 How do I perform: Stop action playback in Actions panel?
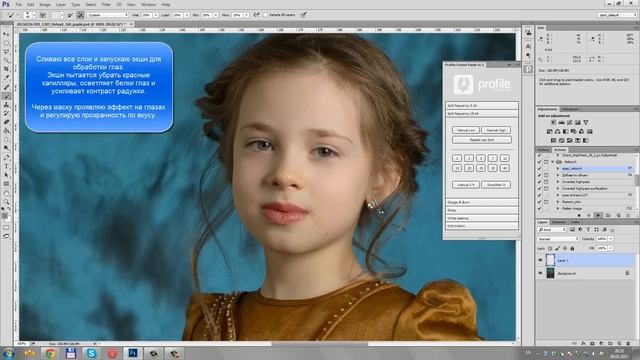(579, 215)
